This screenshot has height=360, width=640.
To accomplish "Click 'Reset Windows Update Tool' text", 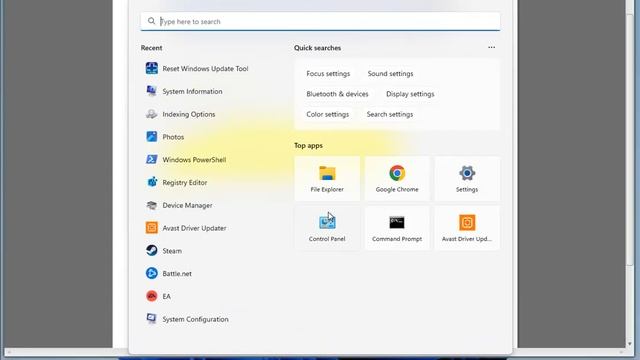I will pyautogui.click(x=205, y=69).
